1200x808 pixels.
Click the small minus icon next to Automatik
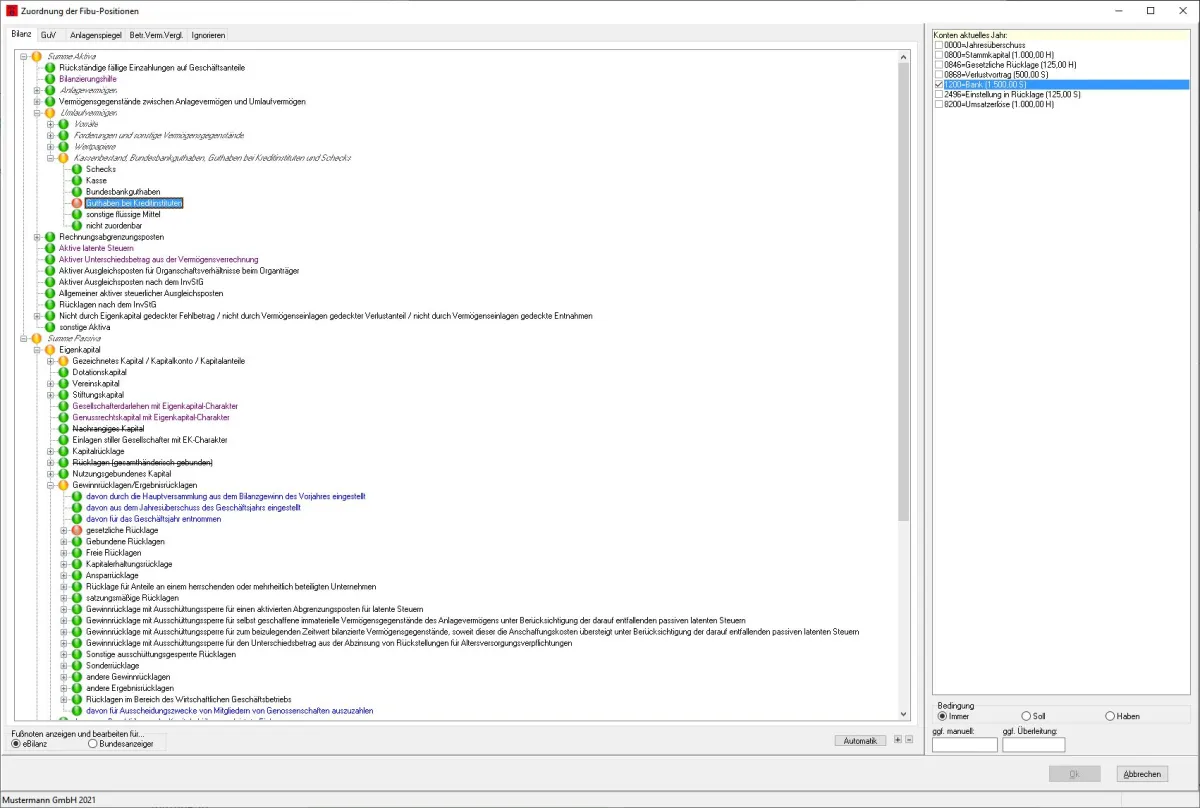pyautogui.click(x=908, y=740)
